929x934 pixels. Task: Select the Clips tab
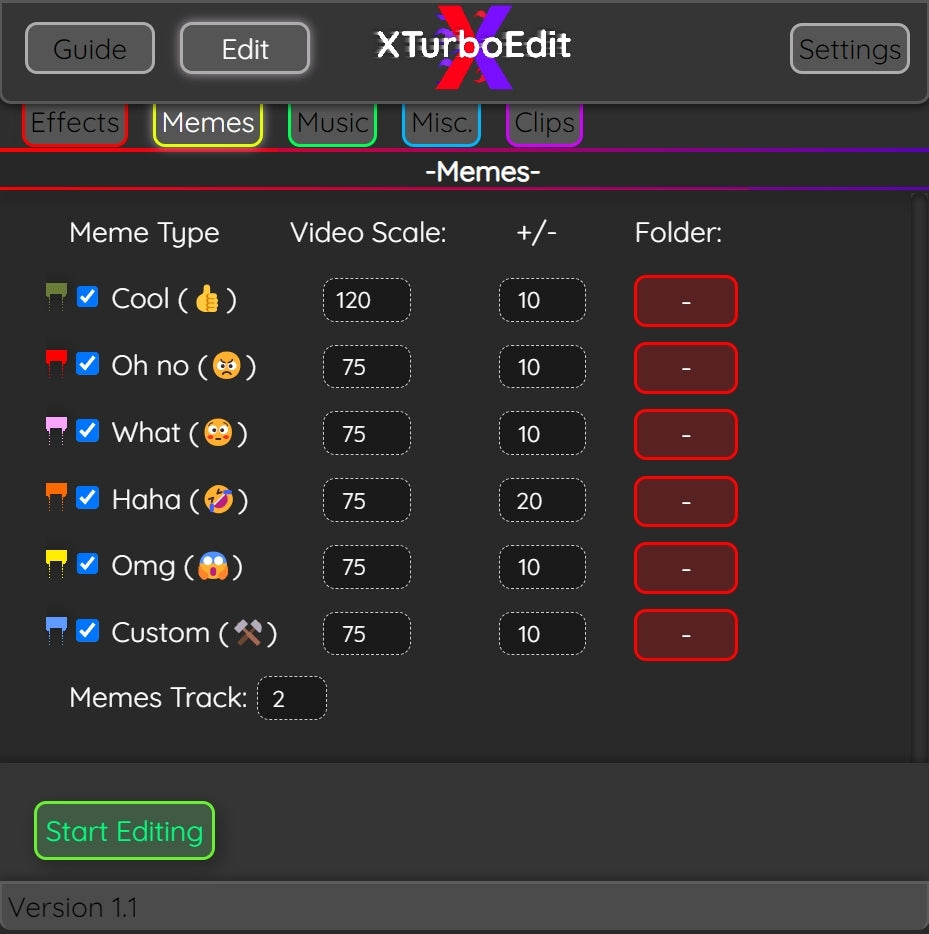coord(544,123)
